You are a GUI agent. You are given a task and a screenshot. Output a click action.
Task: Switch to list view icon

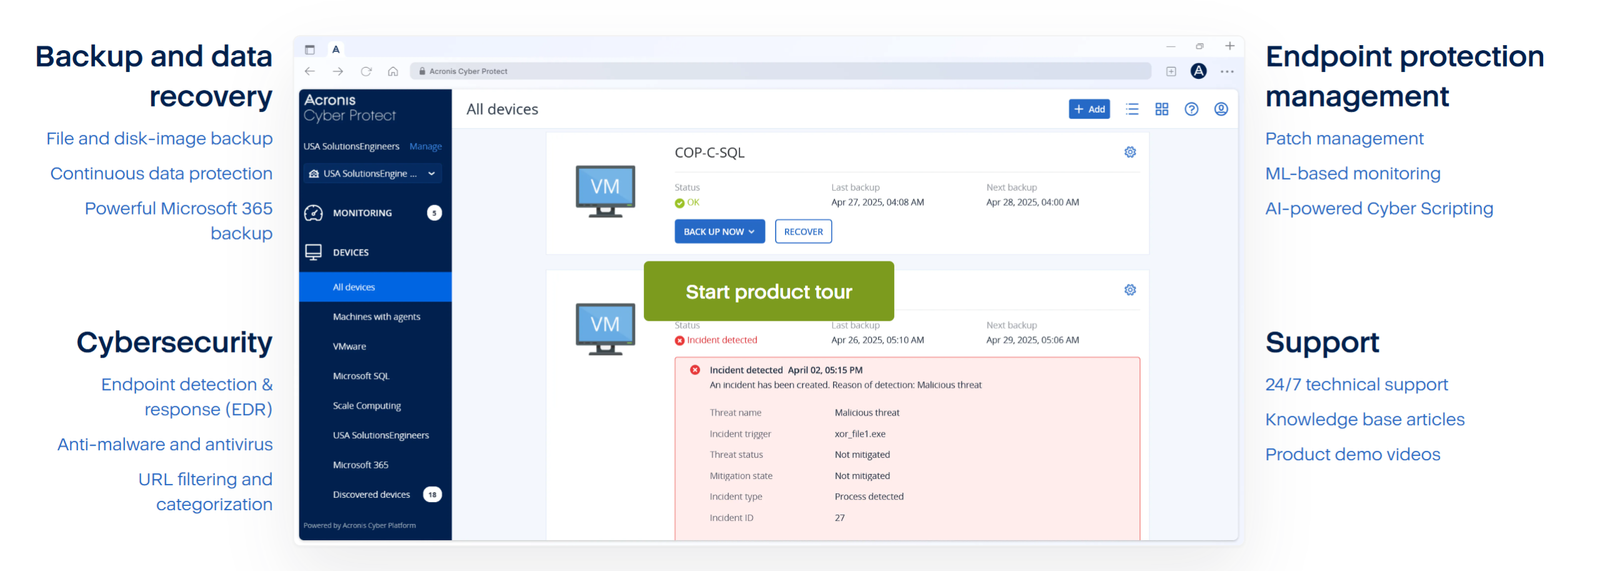coord(1132,109)
